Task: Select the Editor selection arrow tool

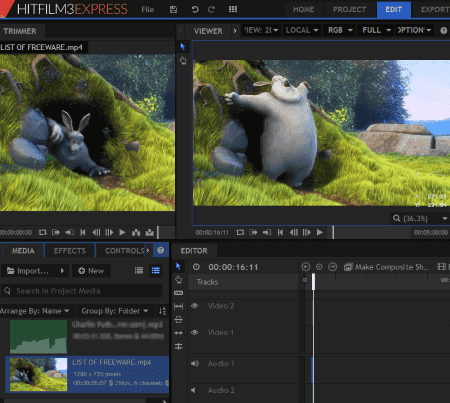Action: (x=178, y=266)
